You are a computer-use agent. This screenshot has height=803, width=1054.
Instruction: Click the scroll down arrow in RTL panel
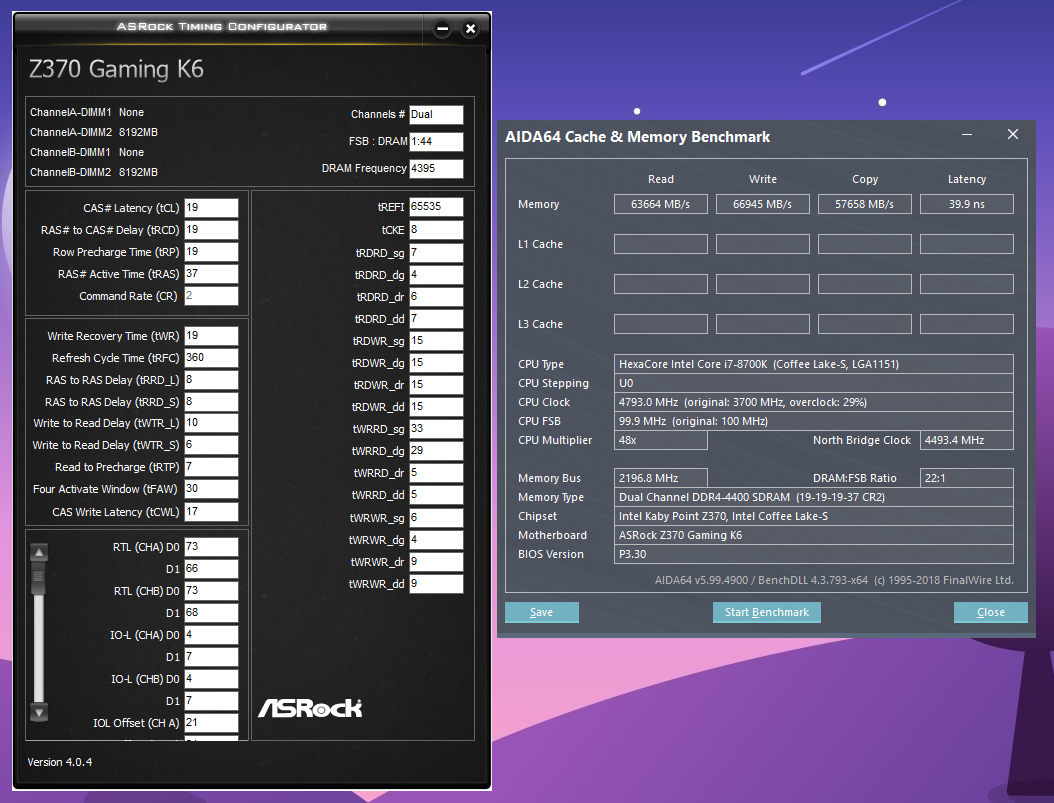pyautogui.click(x=39, y=712)
